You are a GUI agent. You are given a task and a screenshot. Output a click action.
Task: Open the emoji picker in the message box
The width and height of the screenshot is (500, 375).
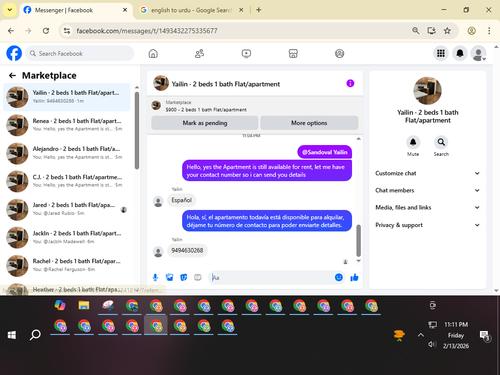(x=339, y=277)
